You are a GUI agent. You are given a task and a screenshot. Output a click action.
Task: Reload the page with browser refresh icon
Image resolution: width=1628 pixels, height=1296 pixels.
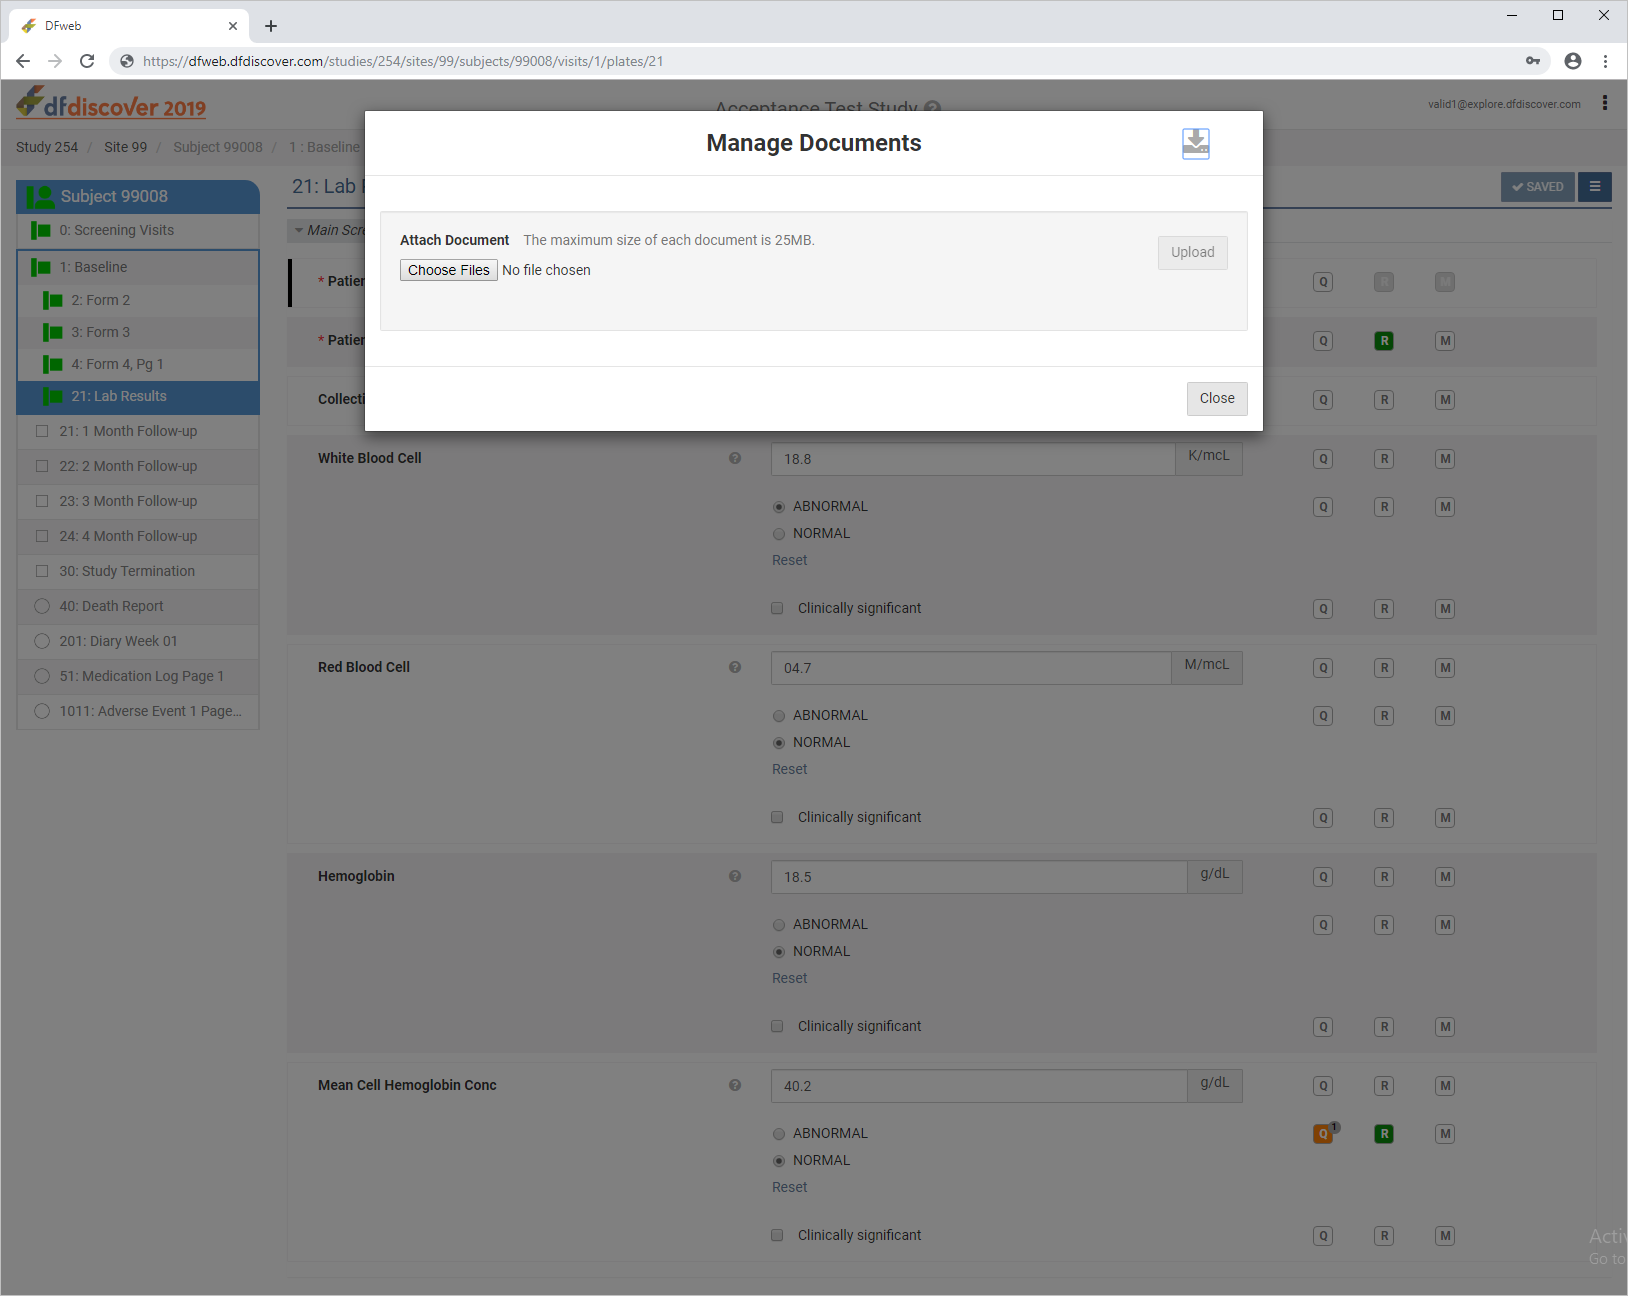coord(87,61)
